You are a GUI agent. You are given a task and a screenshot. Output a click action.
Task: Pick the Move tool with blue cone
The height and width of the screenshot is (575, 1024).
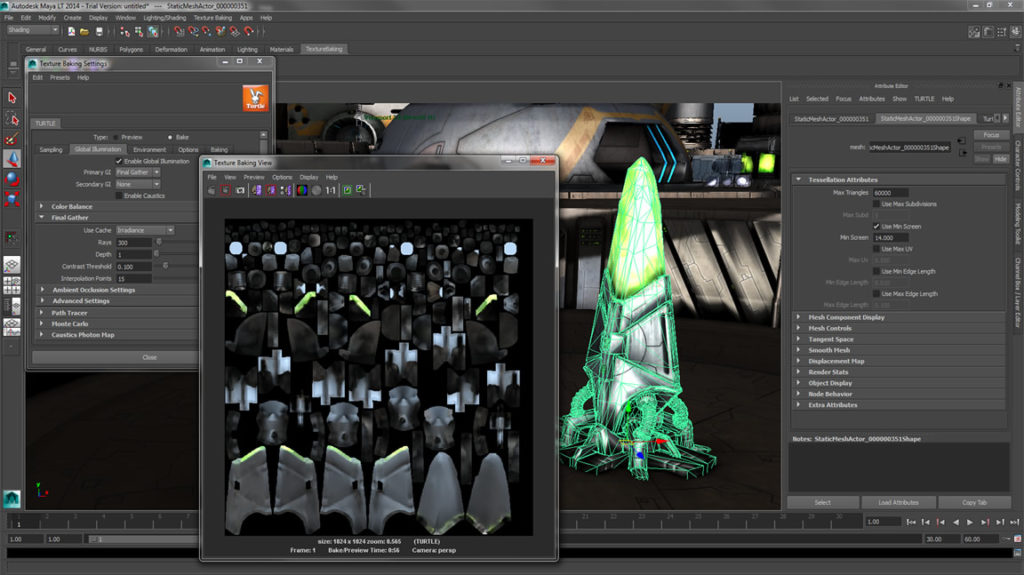pyautogui.click(x=12, y=159)
